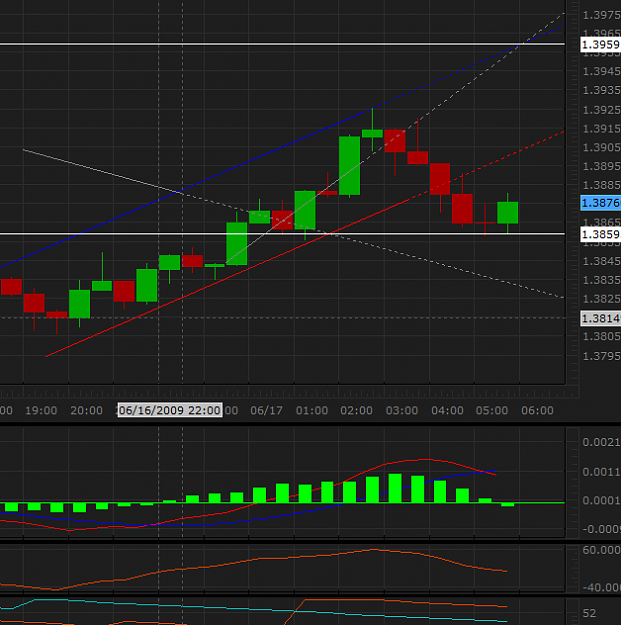This screenshot has width=621, height=625.
Task: Click the 1.3935 price axis value
Action: click(601, 90)
